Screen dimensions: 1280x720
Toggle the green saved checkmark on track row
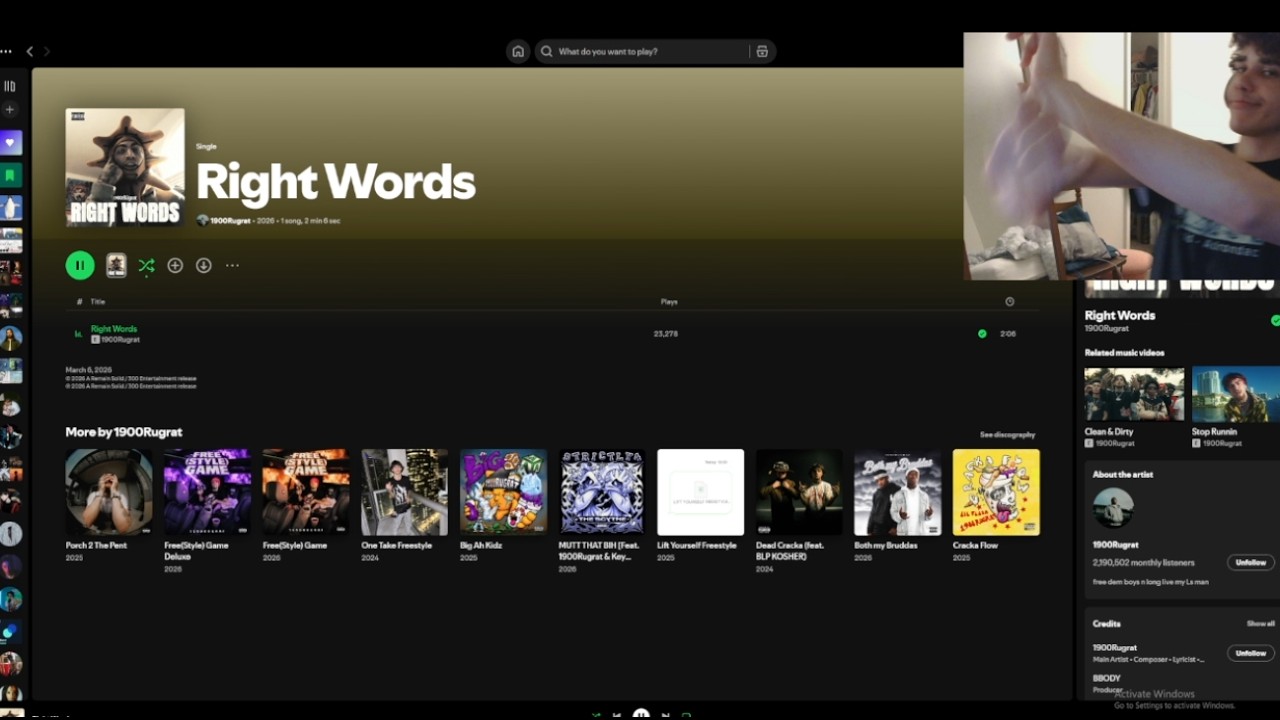click(982, 334)
